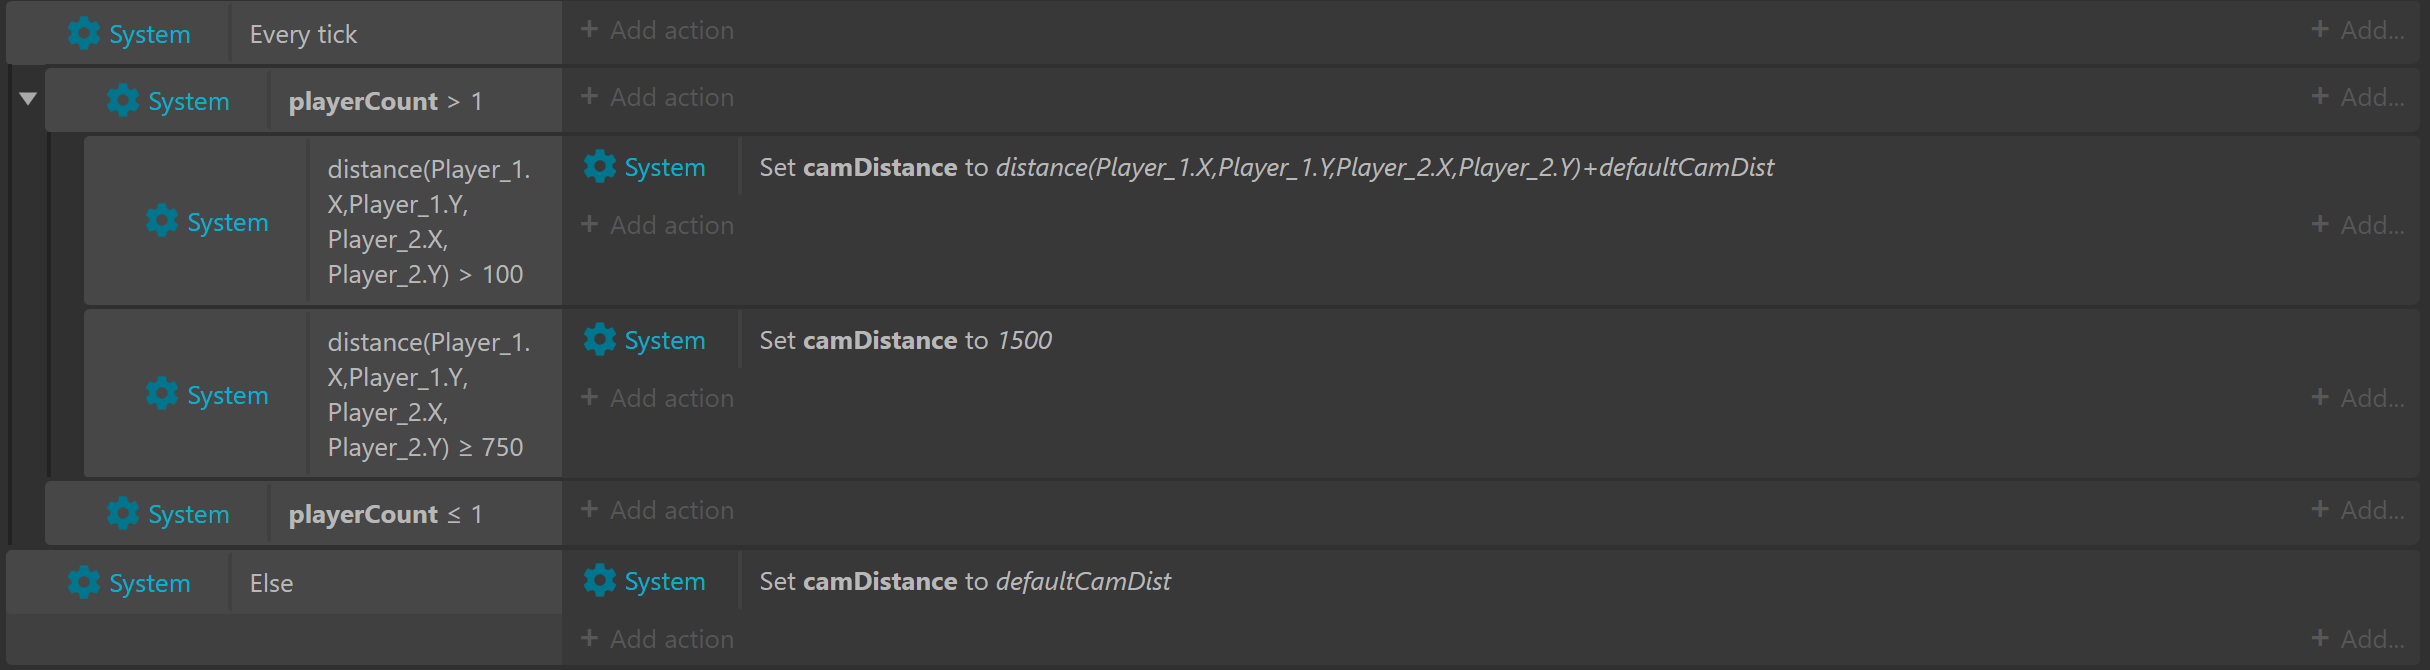2430x670 pixels.
Task: Select the Set camDistance to 1500 action
Action: pos(905,340)
